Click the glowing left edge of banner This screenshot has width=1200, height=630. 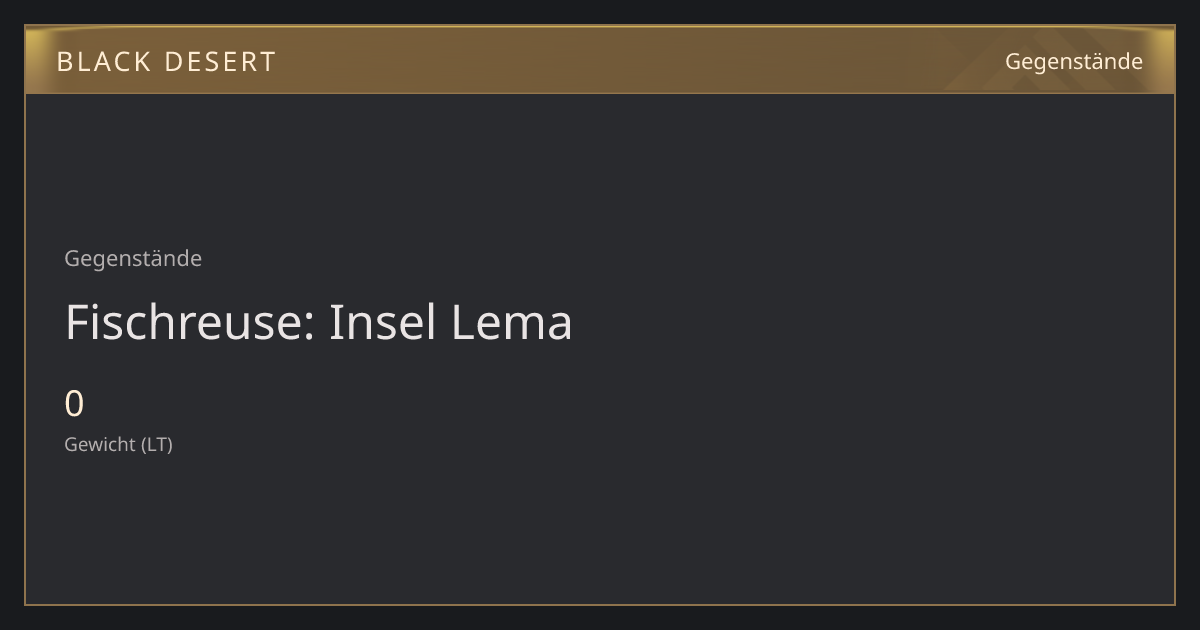35,61
